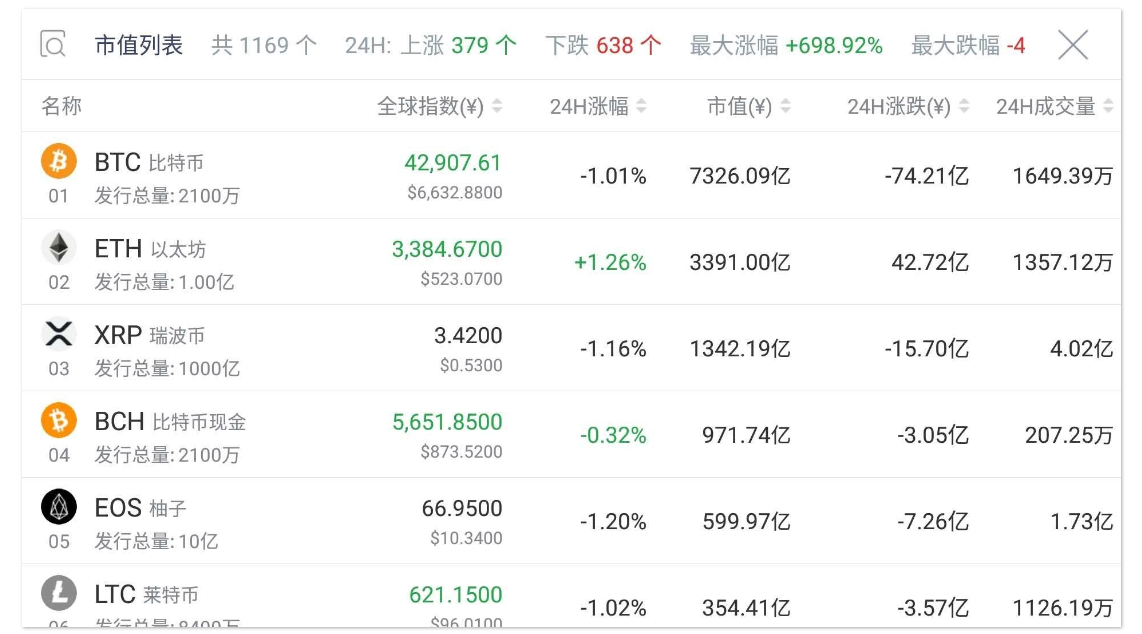Click XRP 24H change -1.16%
The image size is (1142, 634).
(613, 349)
